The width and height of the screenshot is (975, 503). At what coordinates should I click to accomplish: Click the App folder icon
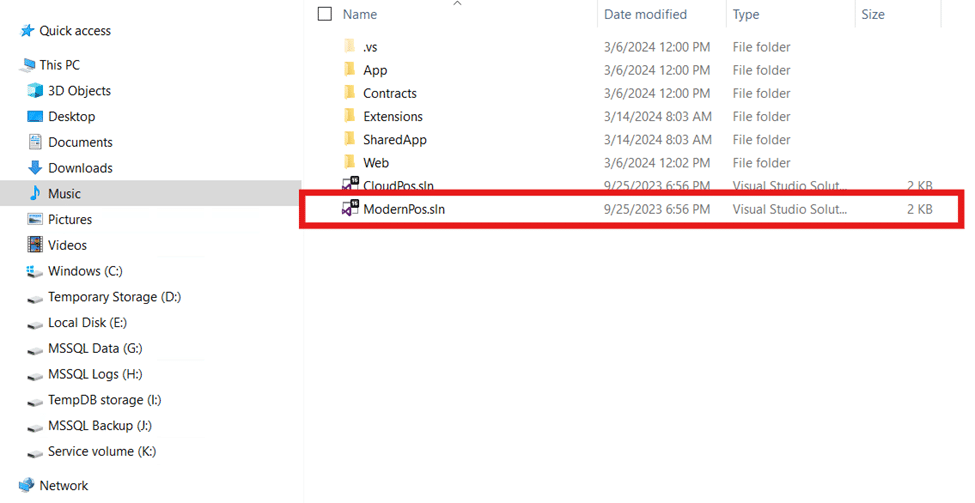click(350, 69)
